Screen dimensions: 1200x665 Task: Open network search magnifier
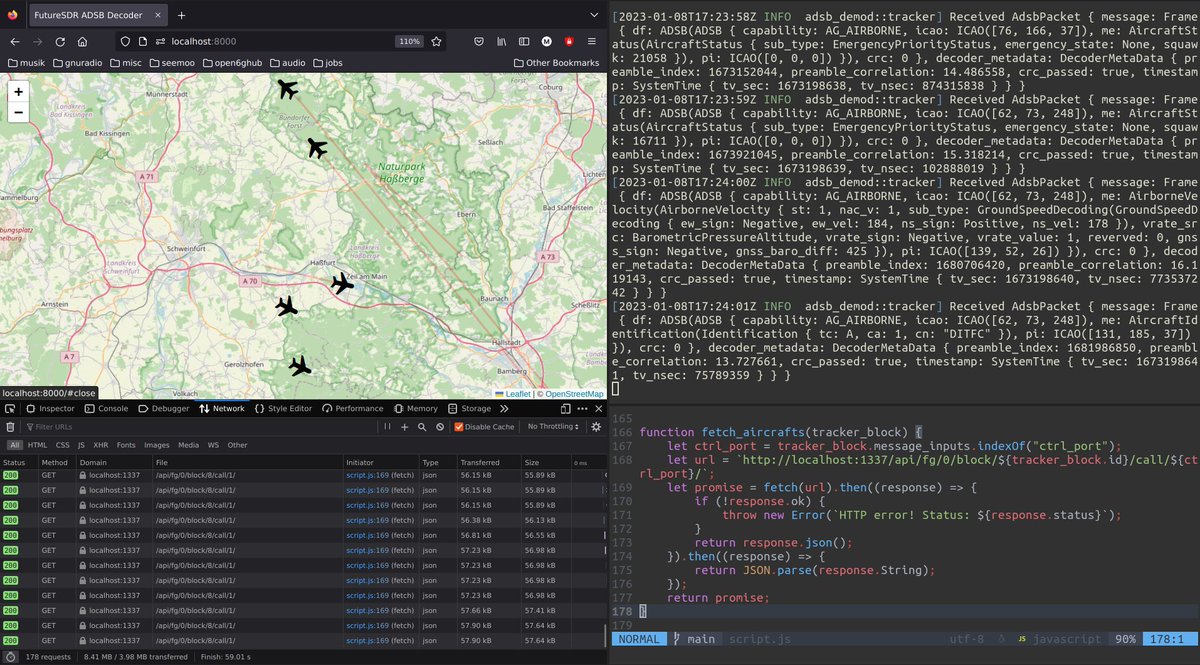click(422, 427)
